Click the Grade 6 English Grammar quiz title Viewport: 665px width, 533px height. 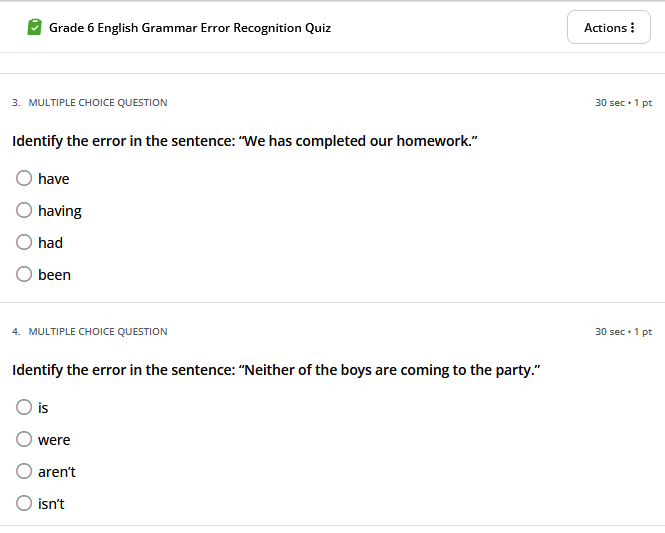click(x=190, y=28)
